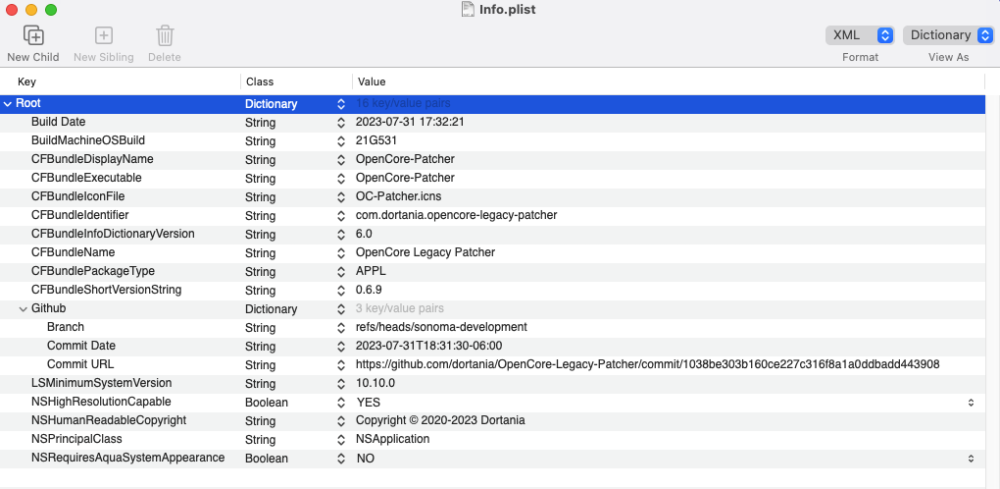Open the Dictionary View As dropdown
The width and height of the screenshot is (1000, 489).
(948, 35)
